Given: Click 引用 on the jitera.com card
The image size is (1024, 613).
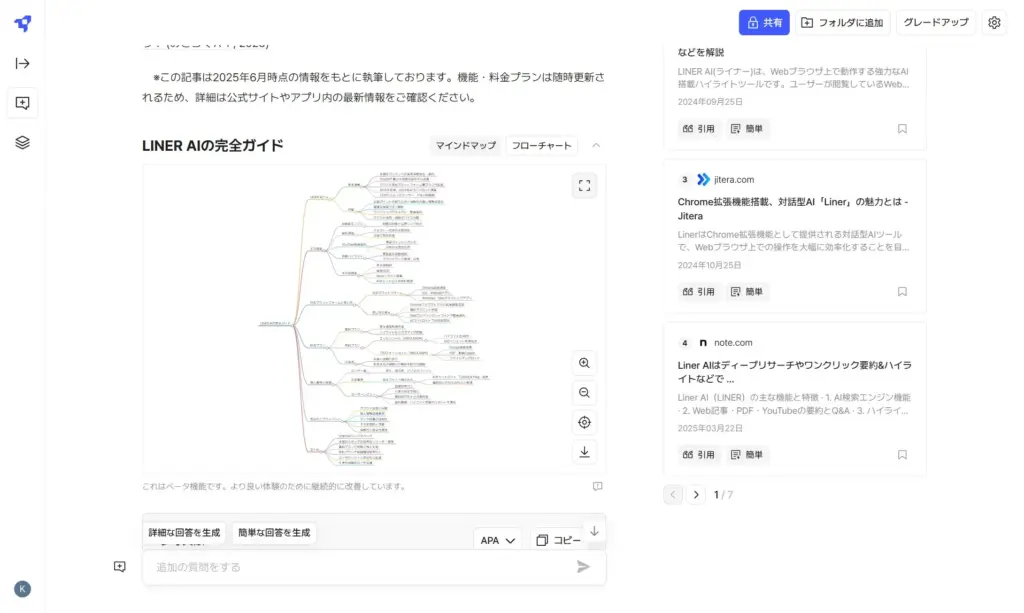Looking at the screenshot, I should pos(699,292).
